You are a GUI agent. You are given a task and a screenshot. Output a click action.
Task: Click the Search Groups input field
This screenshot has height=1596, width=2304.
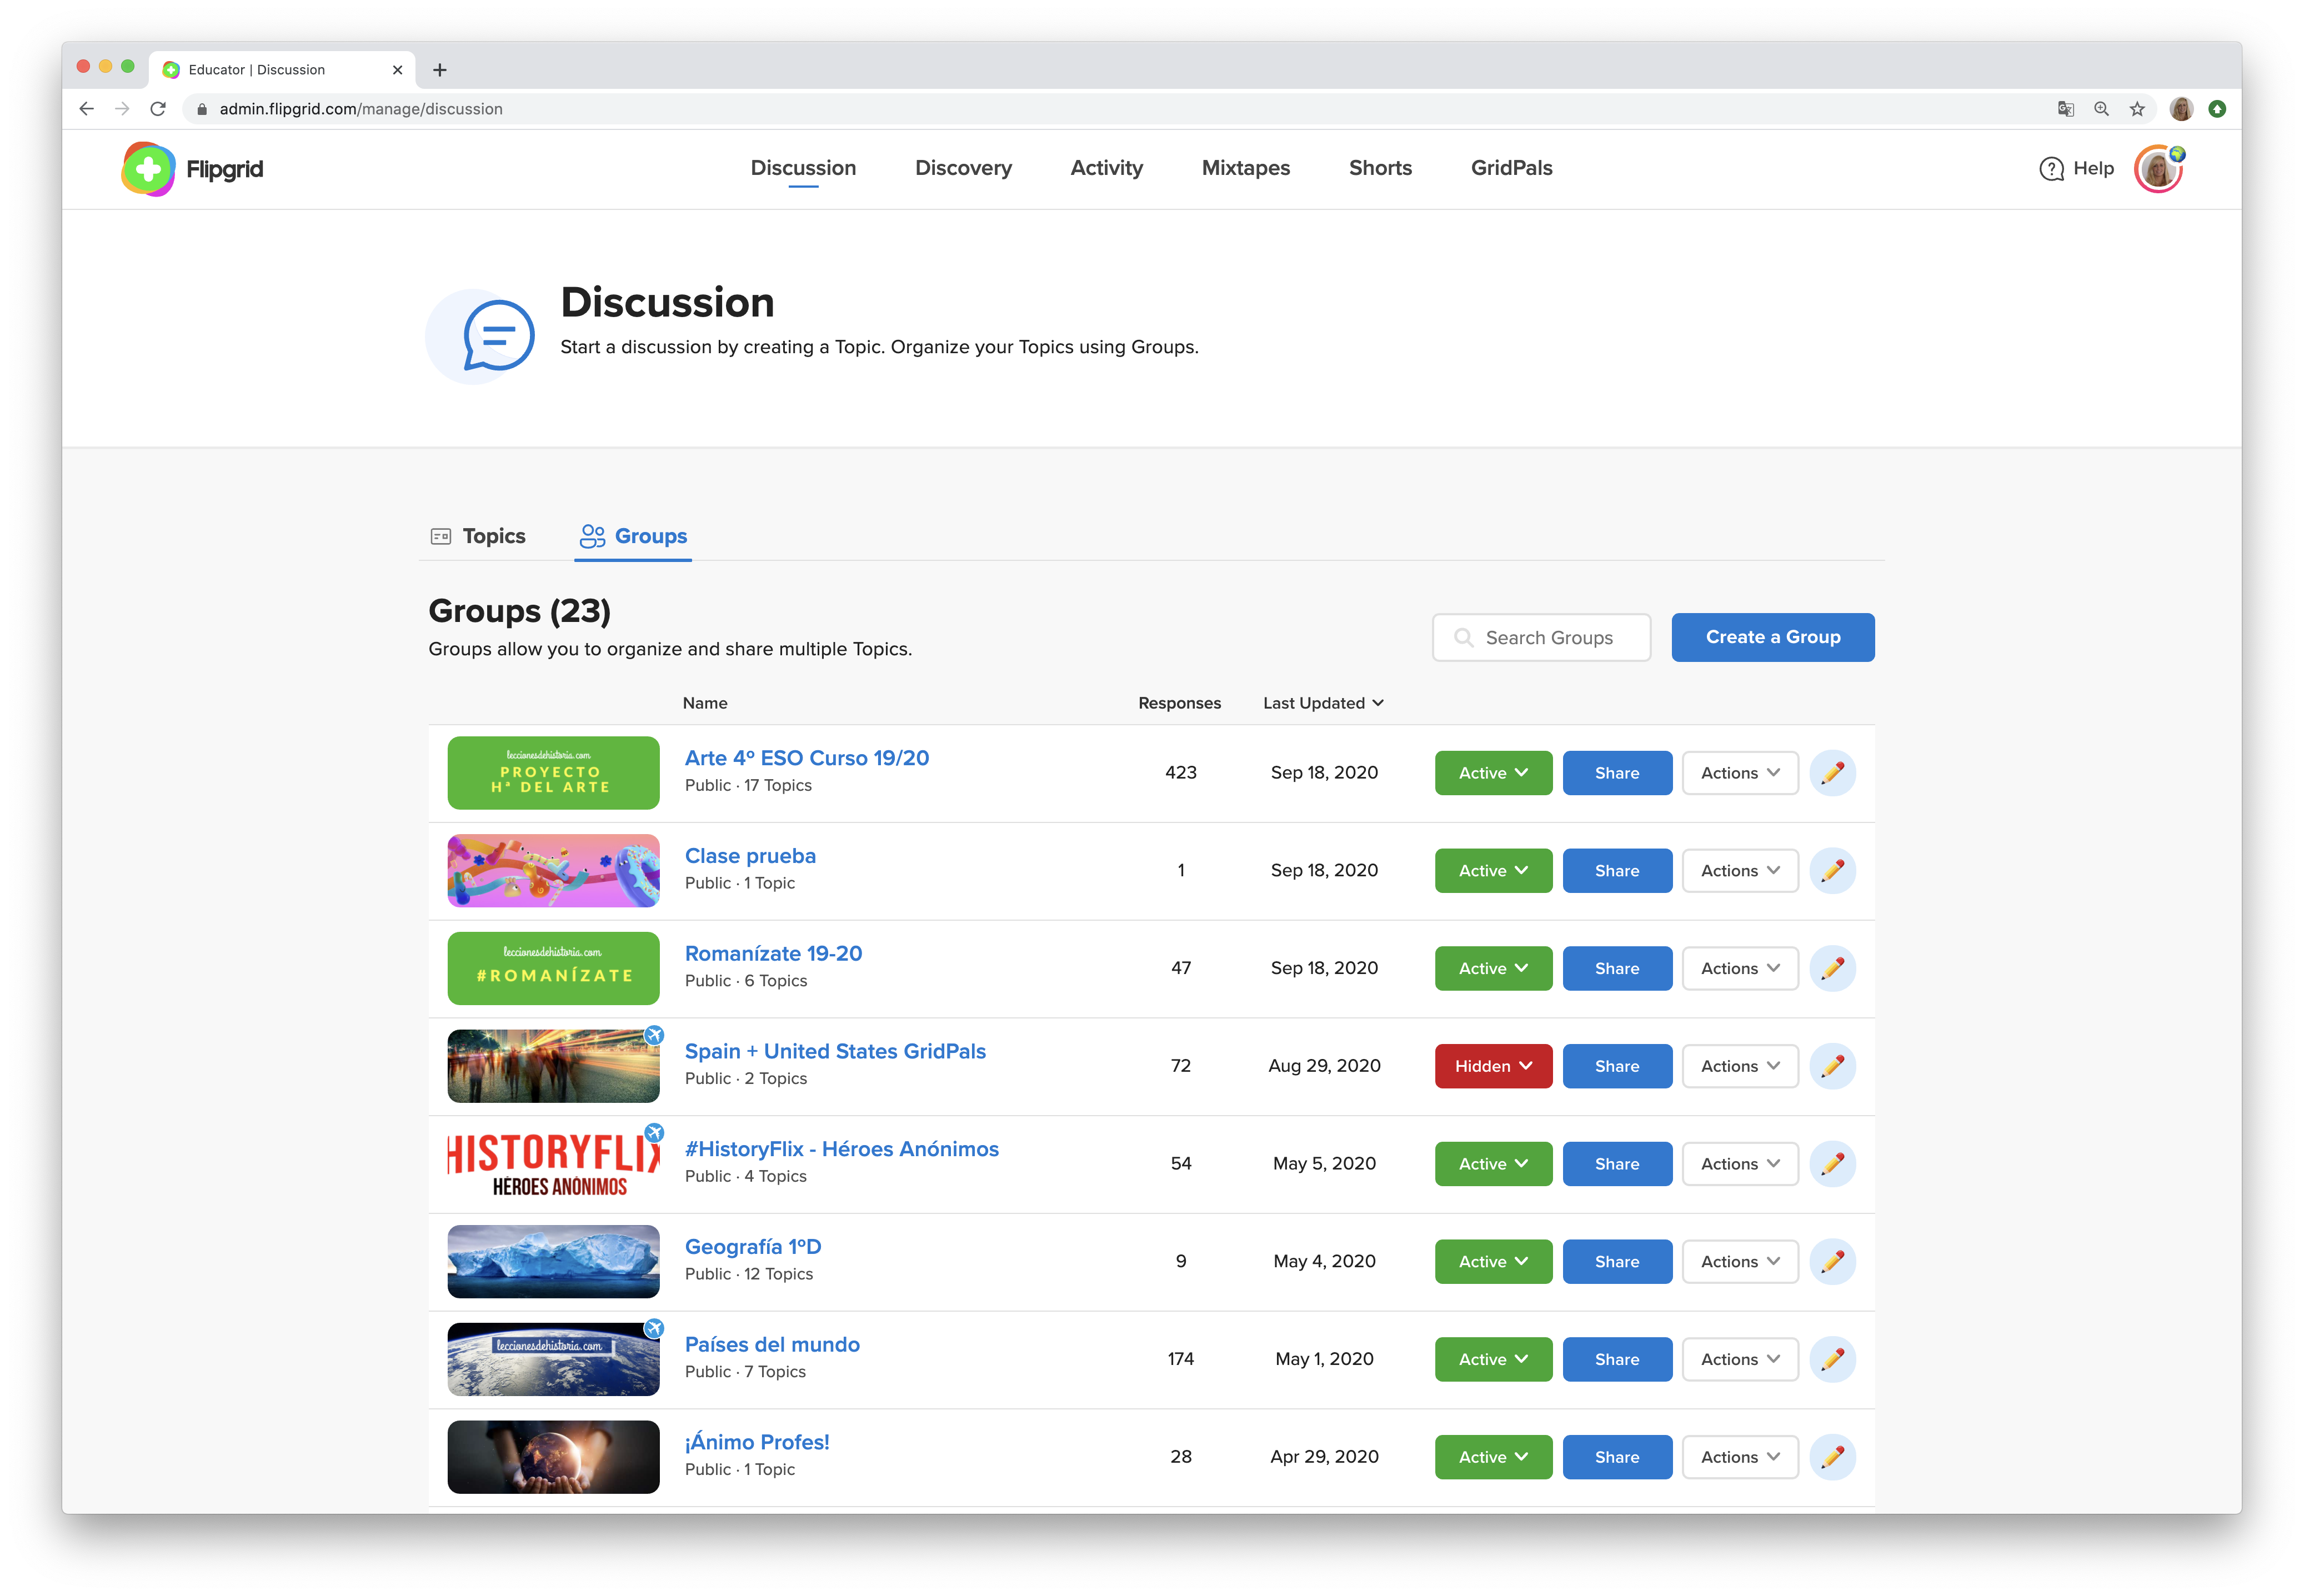1548,638
